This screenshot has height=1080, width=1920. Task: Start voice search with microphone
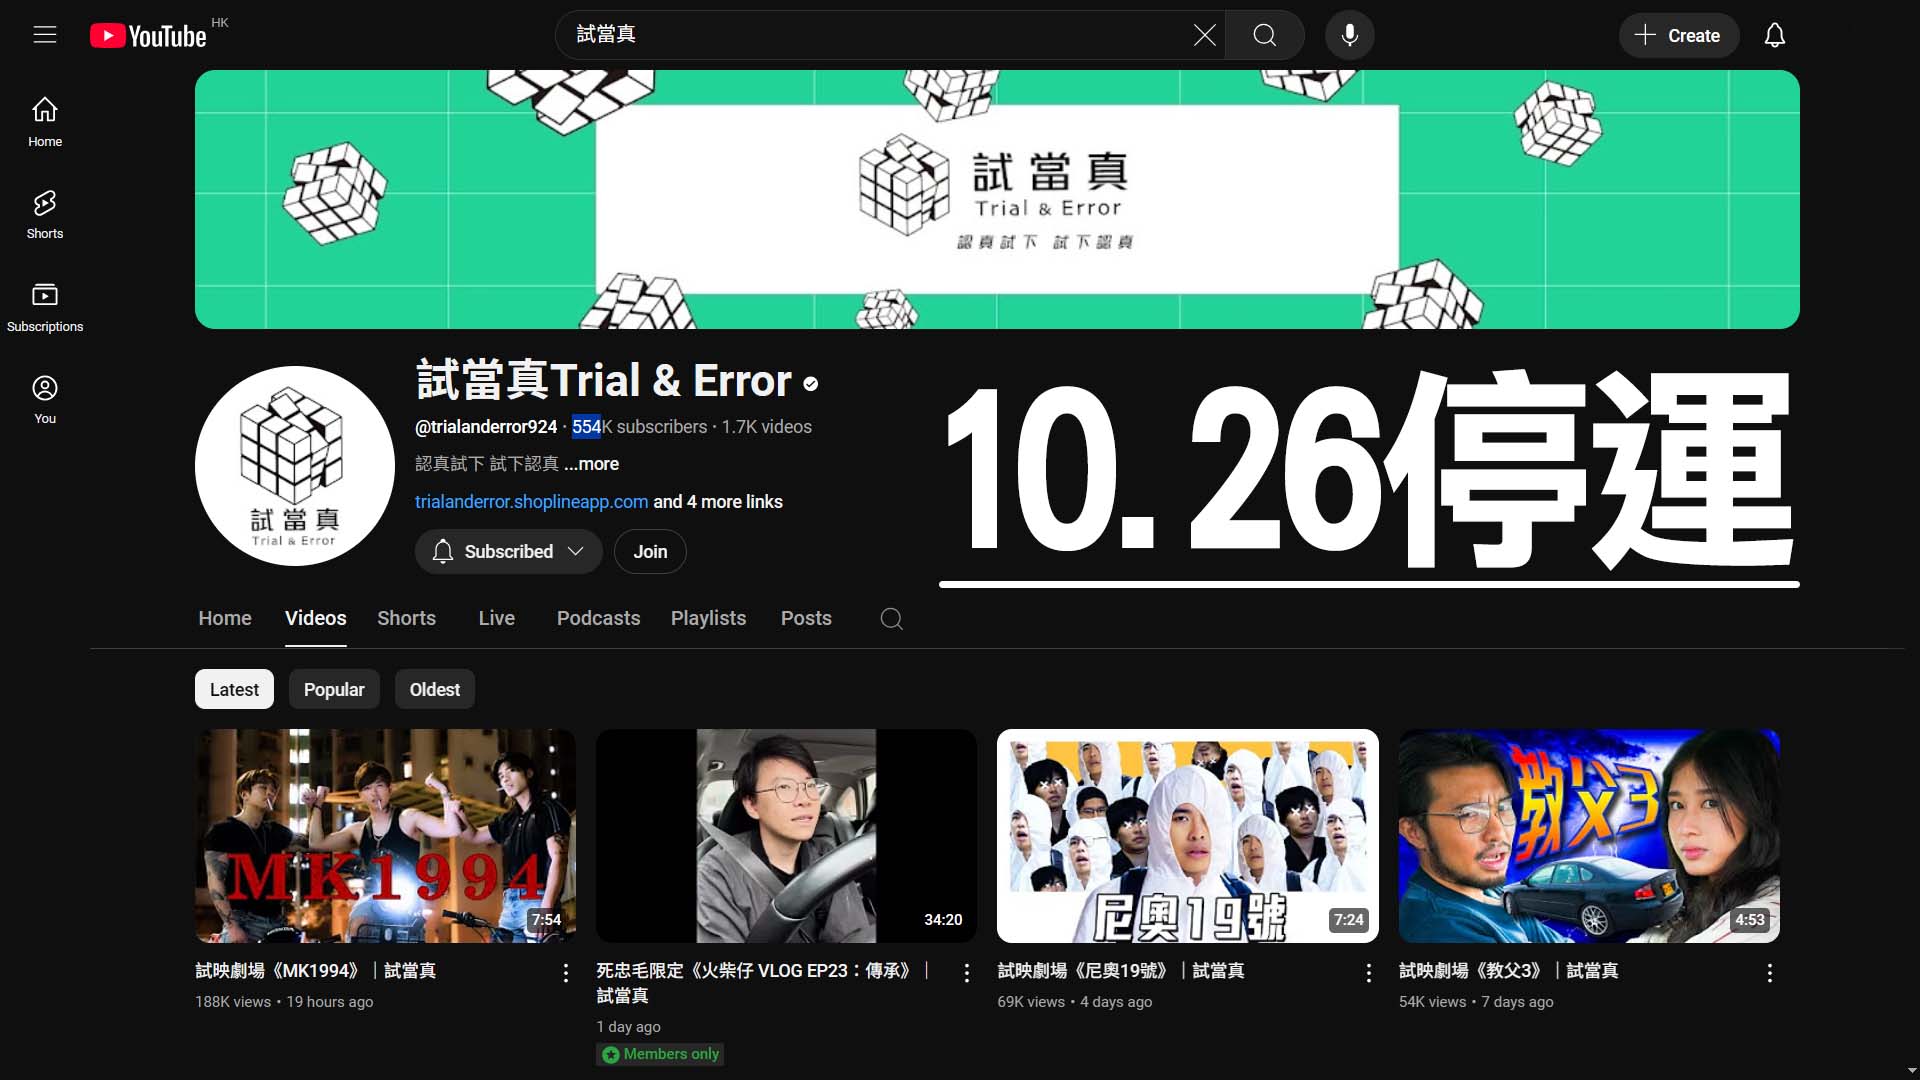pyautogui.click(x=1349, y=35)
